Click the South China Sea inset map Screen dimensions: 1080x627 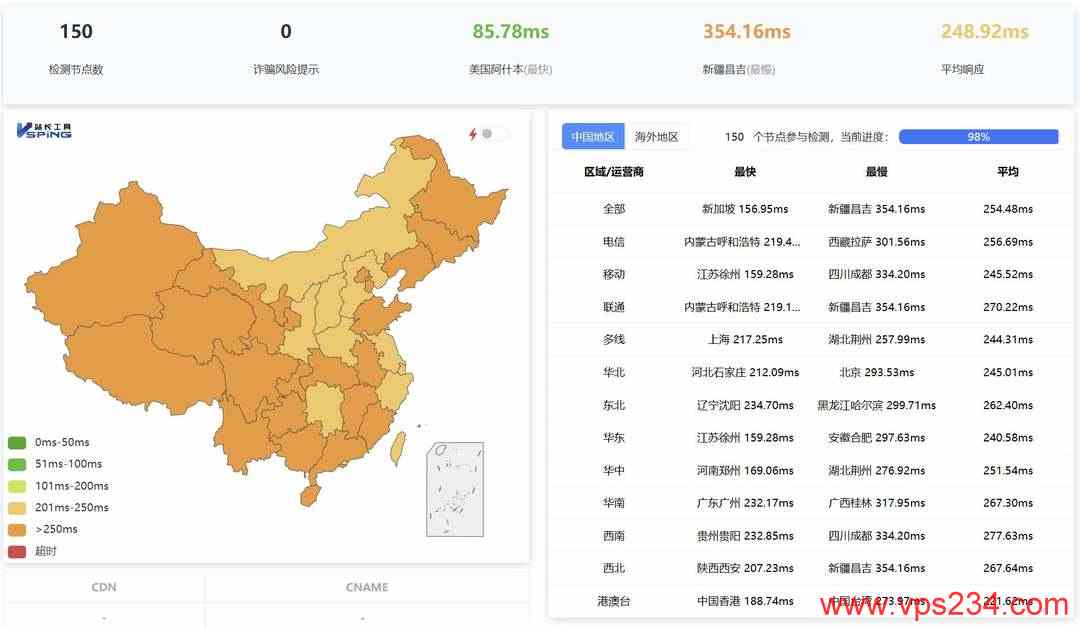point(455,489)
